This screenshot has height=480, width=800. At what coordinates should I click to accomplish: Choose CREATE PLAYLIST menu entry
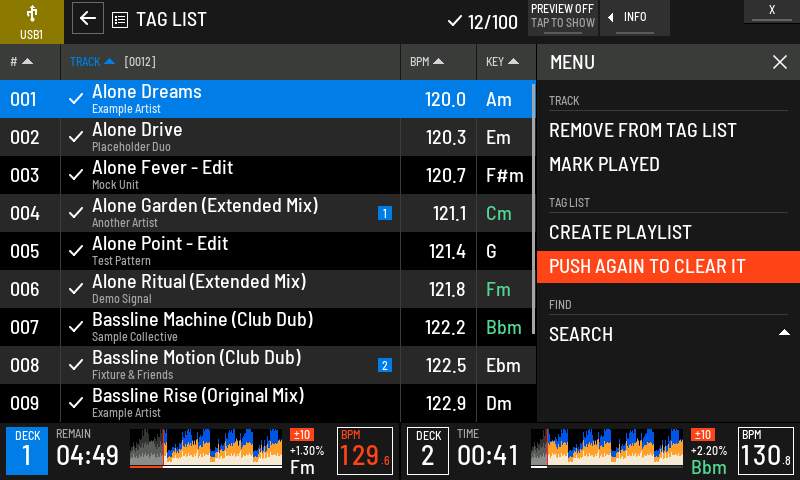[x=668, y=233]
